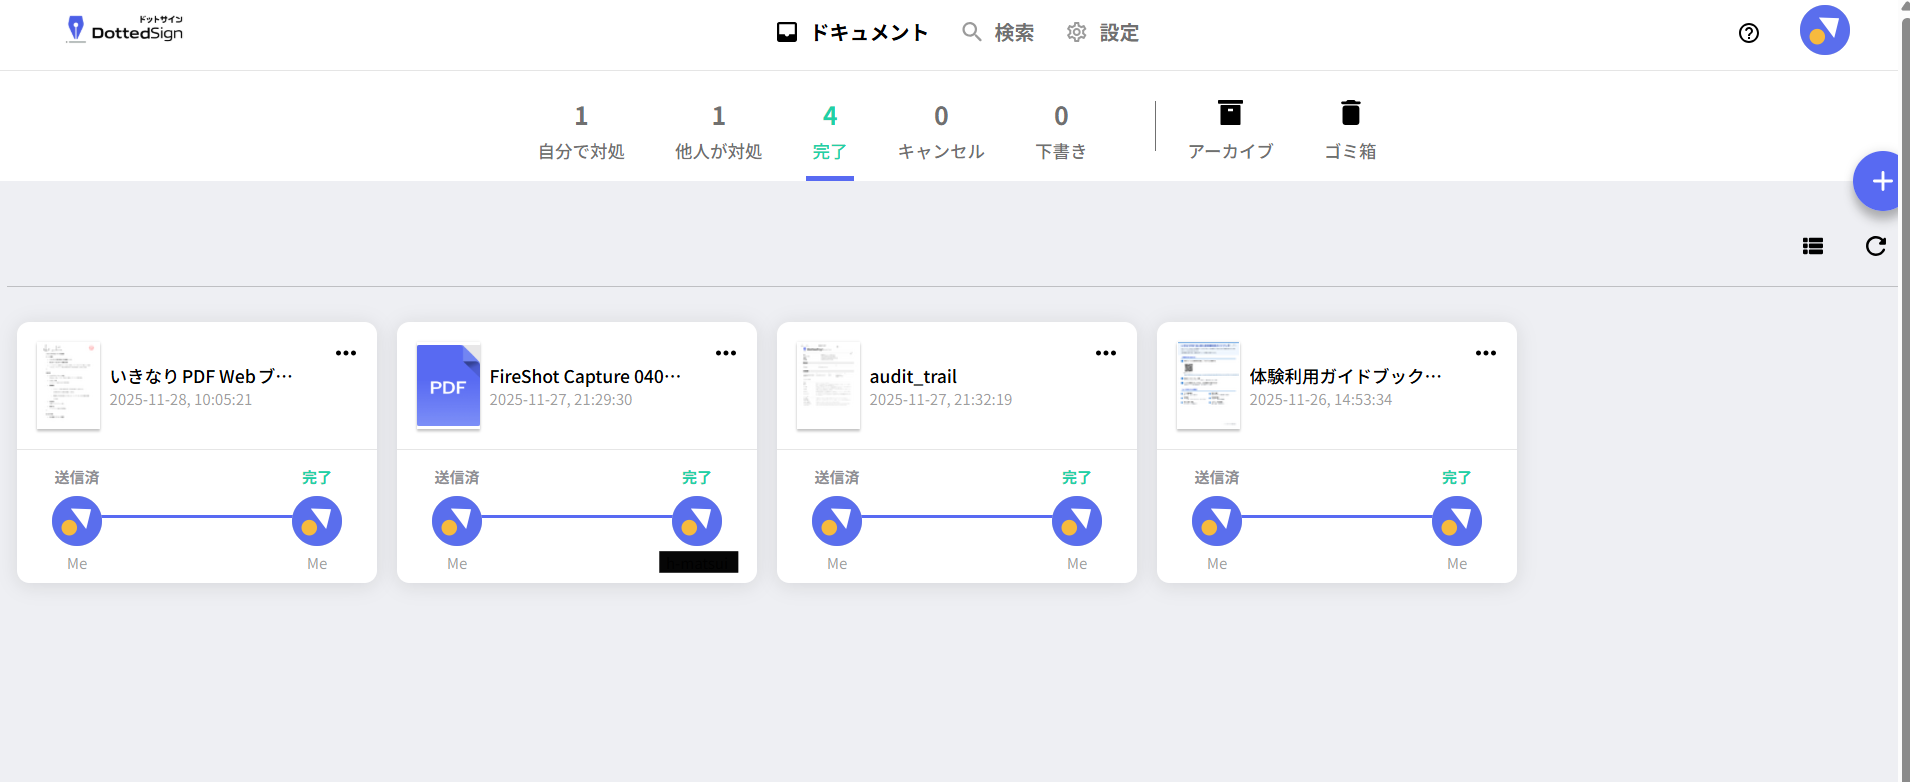
Task: Click the help question mark icon
Action: click(1749, 33)
